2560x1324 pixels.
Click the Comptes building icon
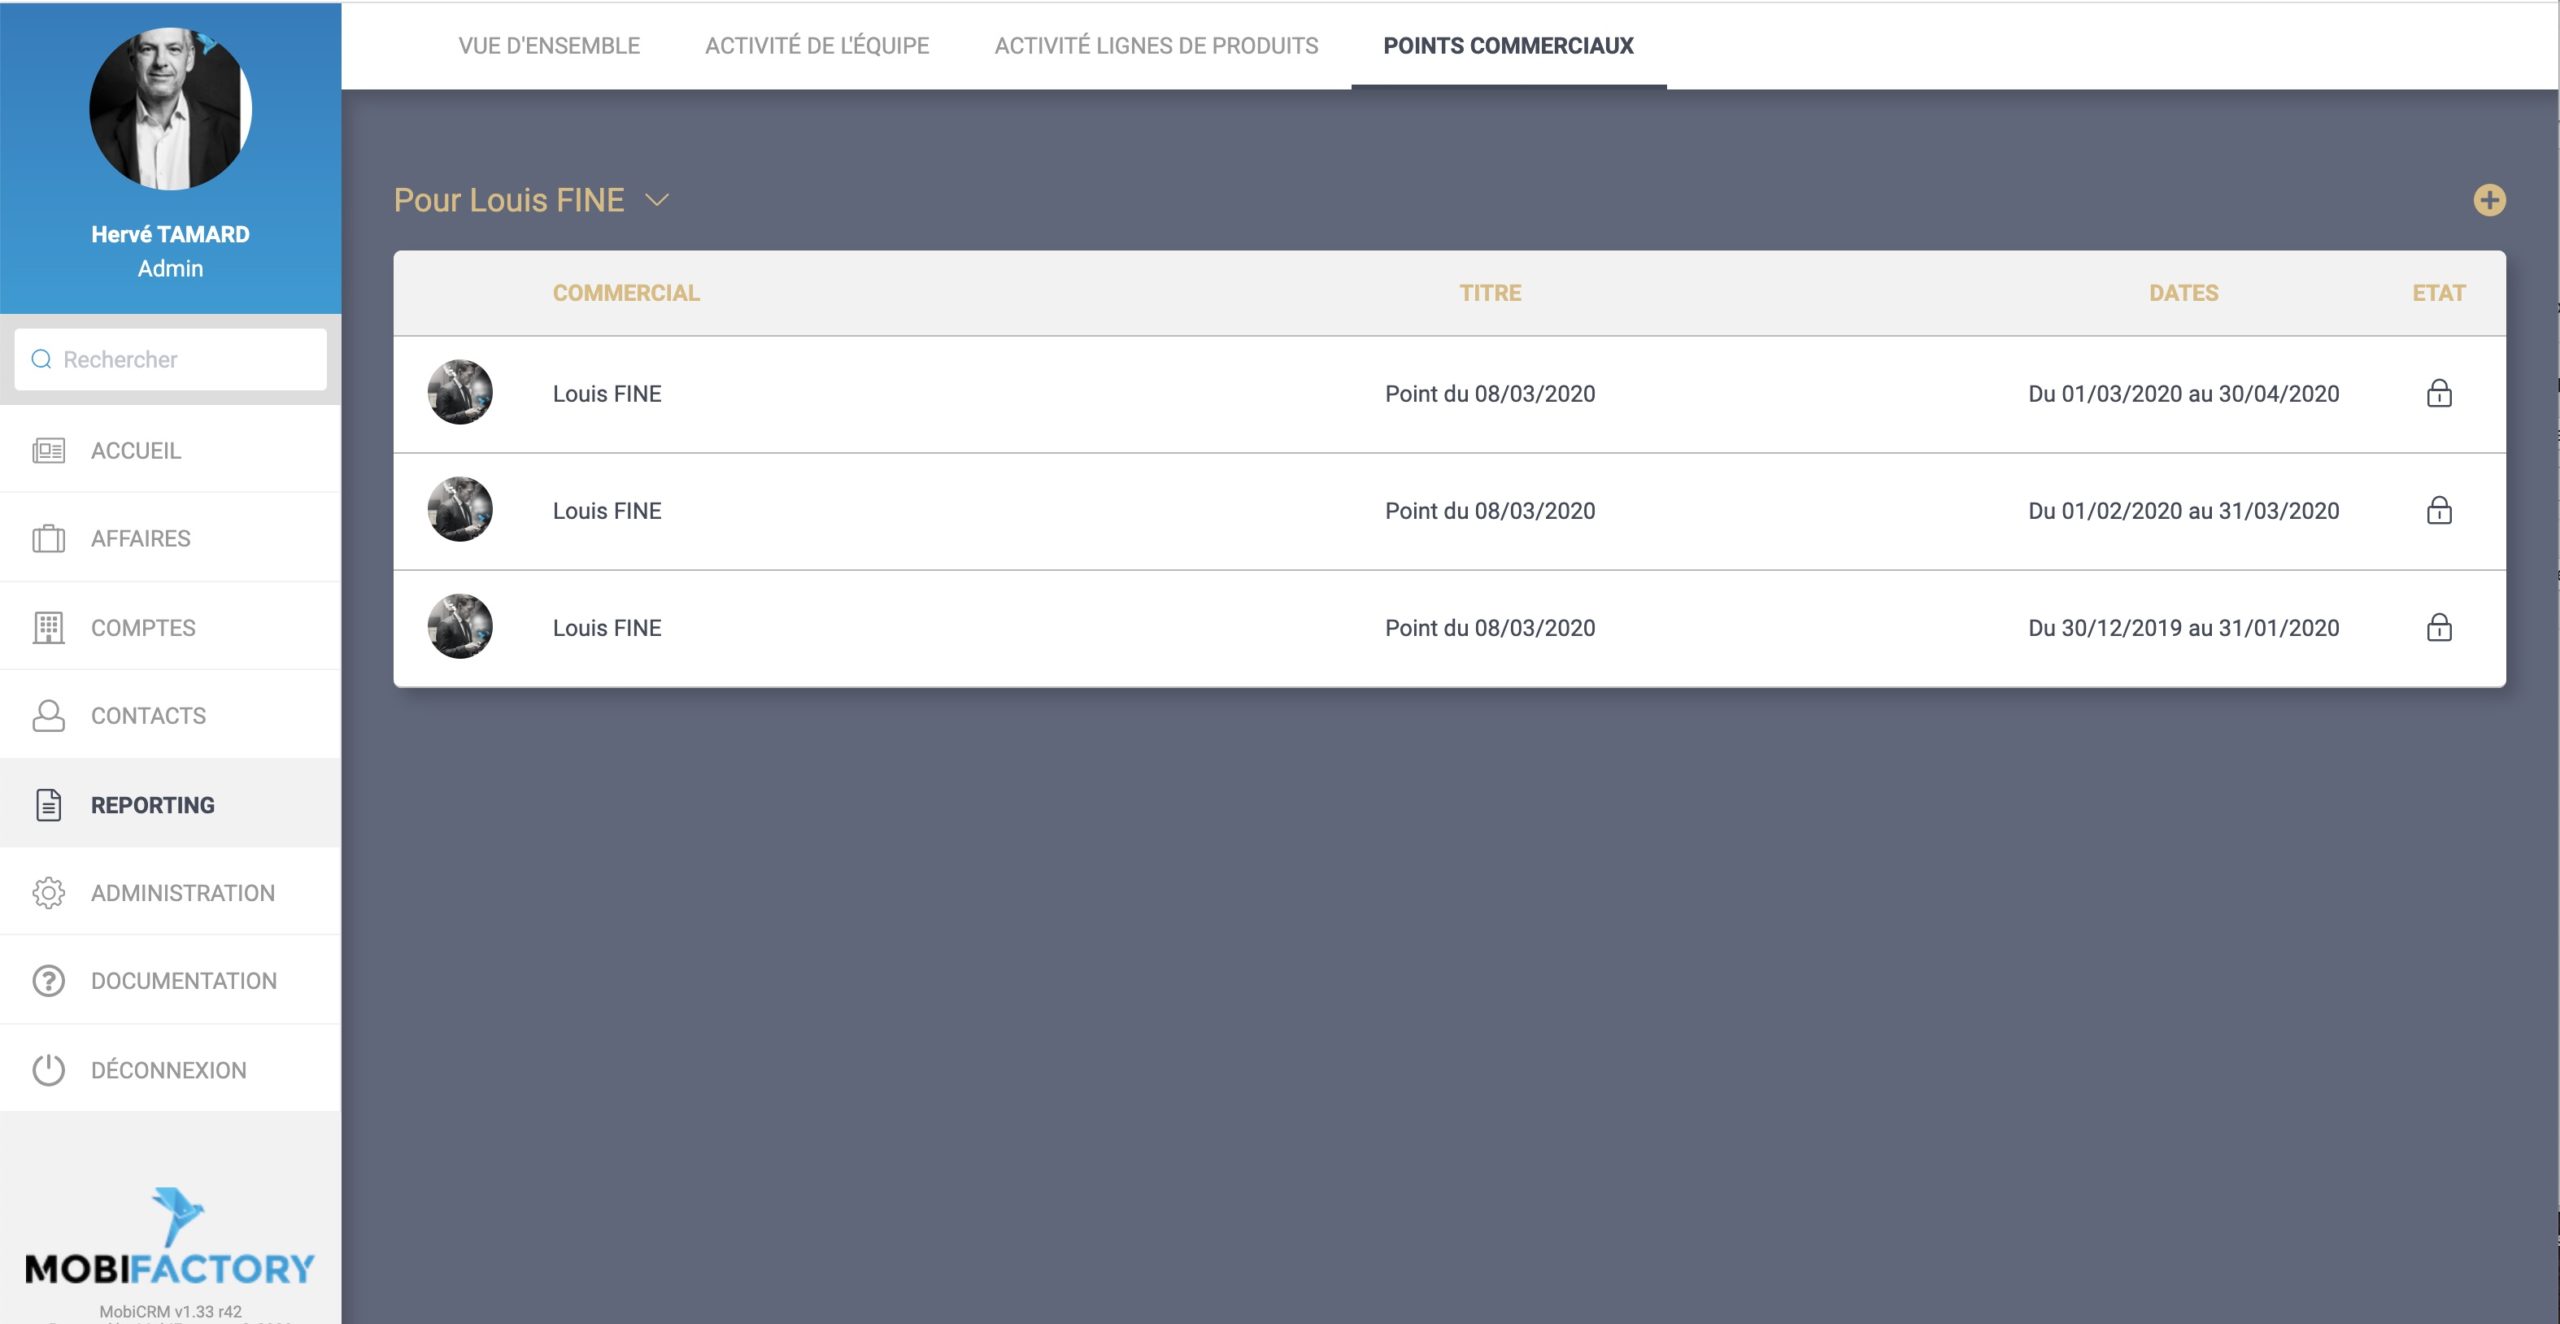tap(48, 628)
